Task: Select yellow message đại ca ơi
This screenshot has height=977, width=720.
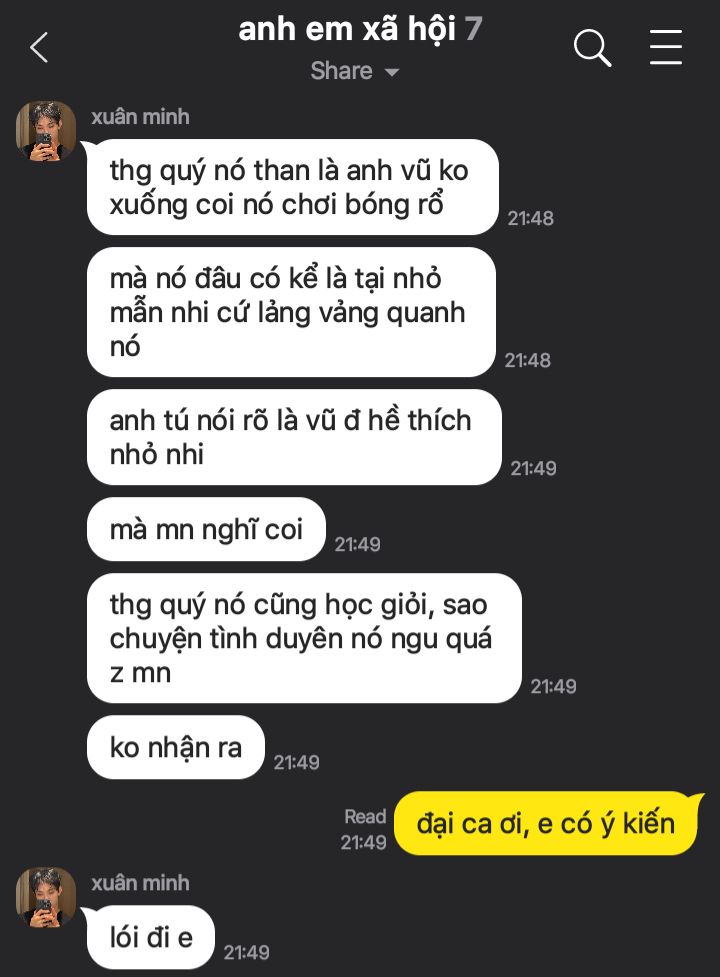Action: tap(546, 823)
